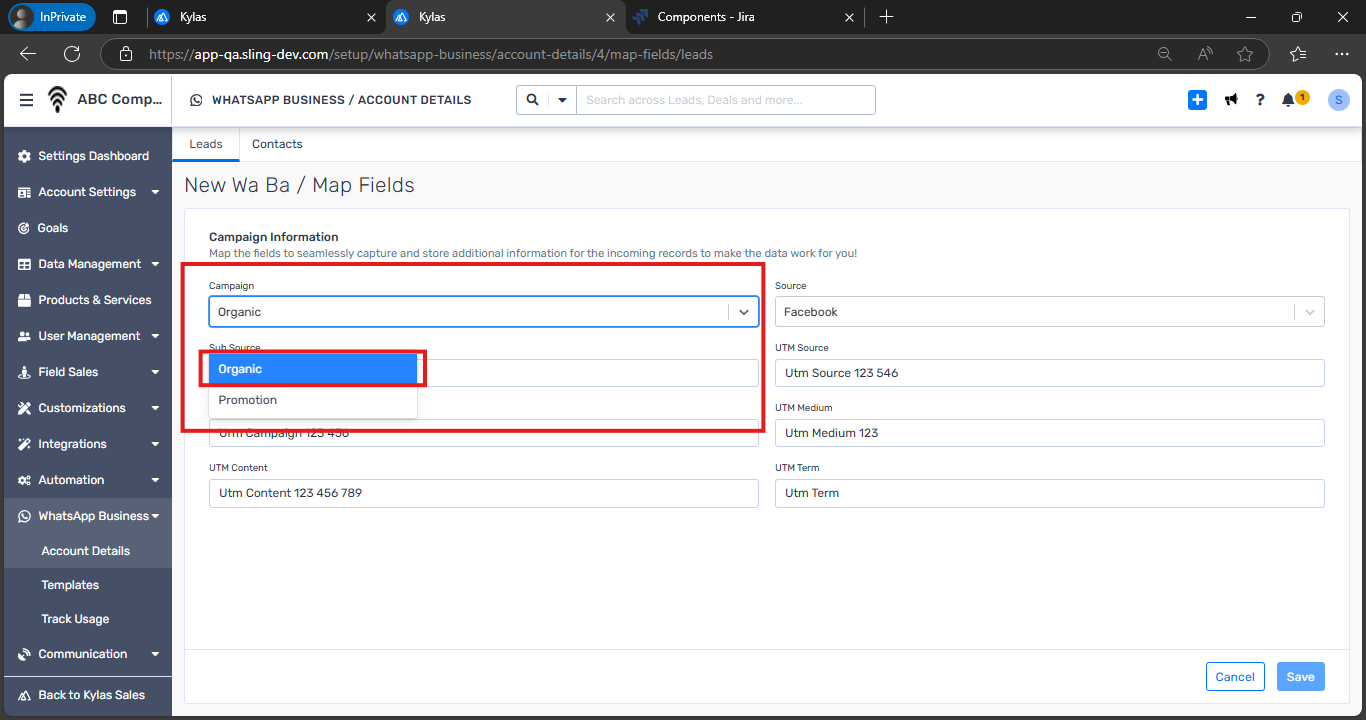Screen dimensions: 1366x720
Task: Switch to the first Kylas browser tab
Action: (x=266, y=17)
